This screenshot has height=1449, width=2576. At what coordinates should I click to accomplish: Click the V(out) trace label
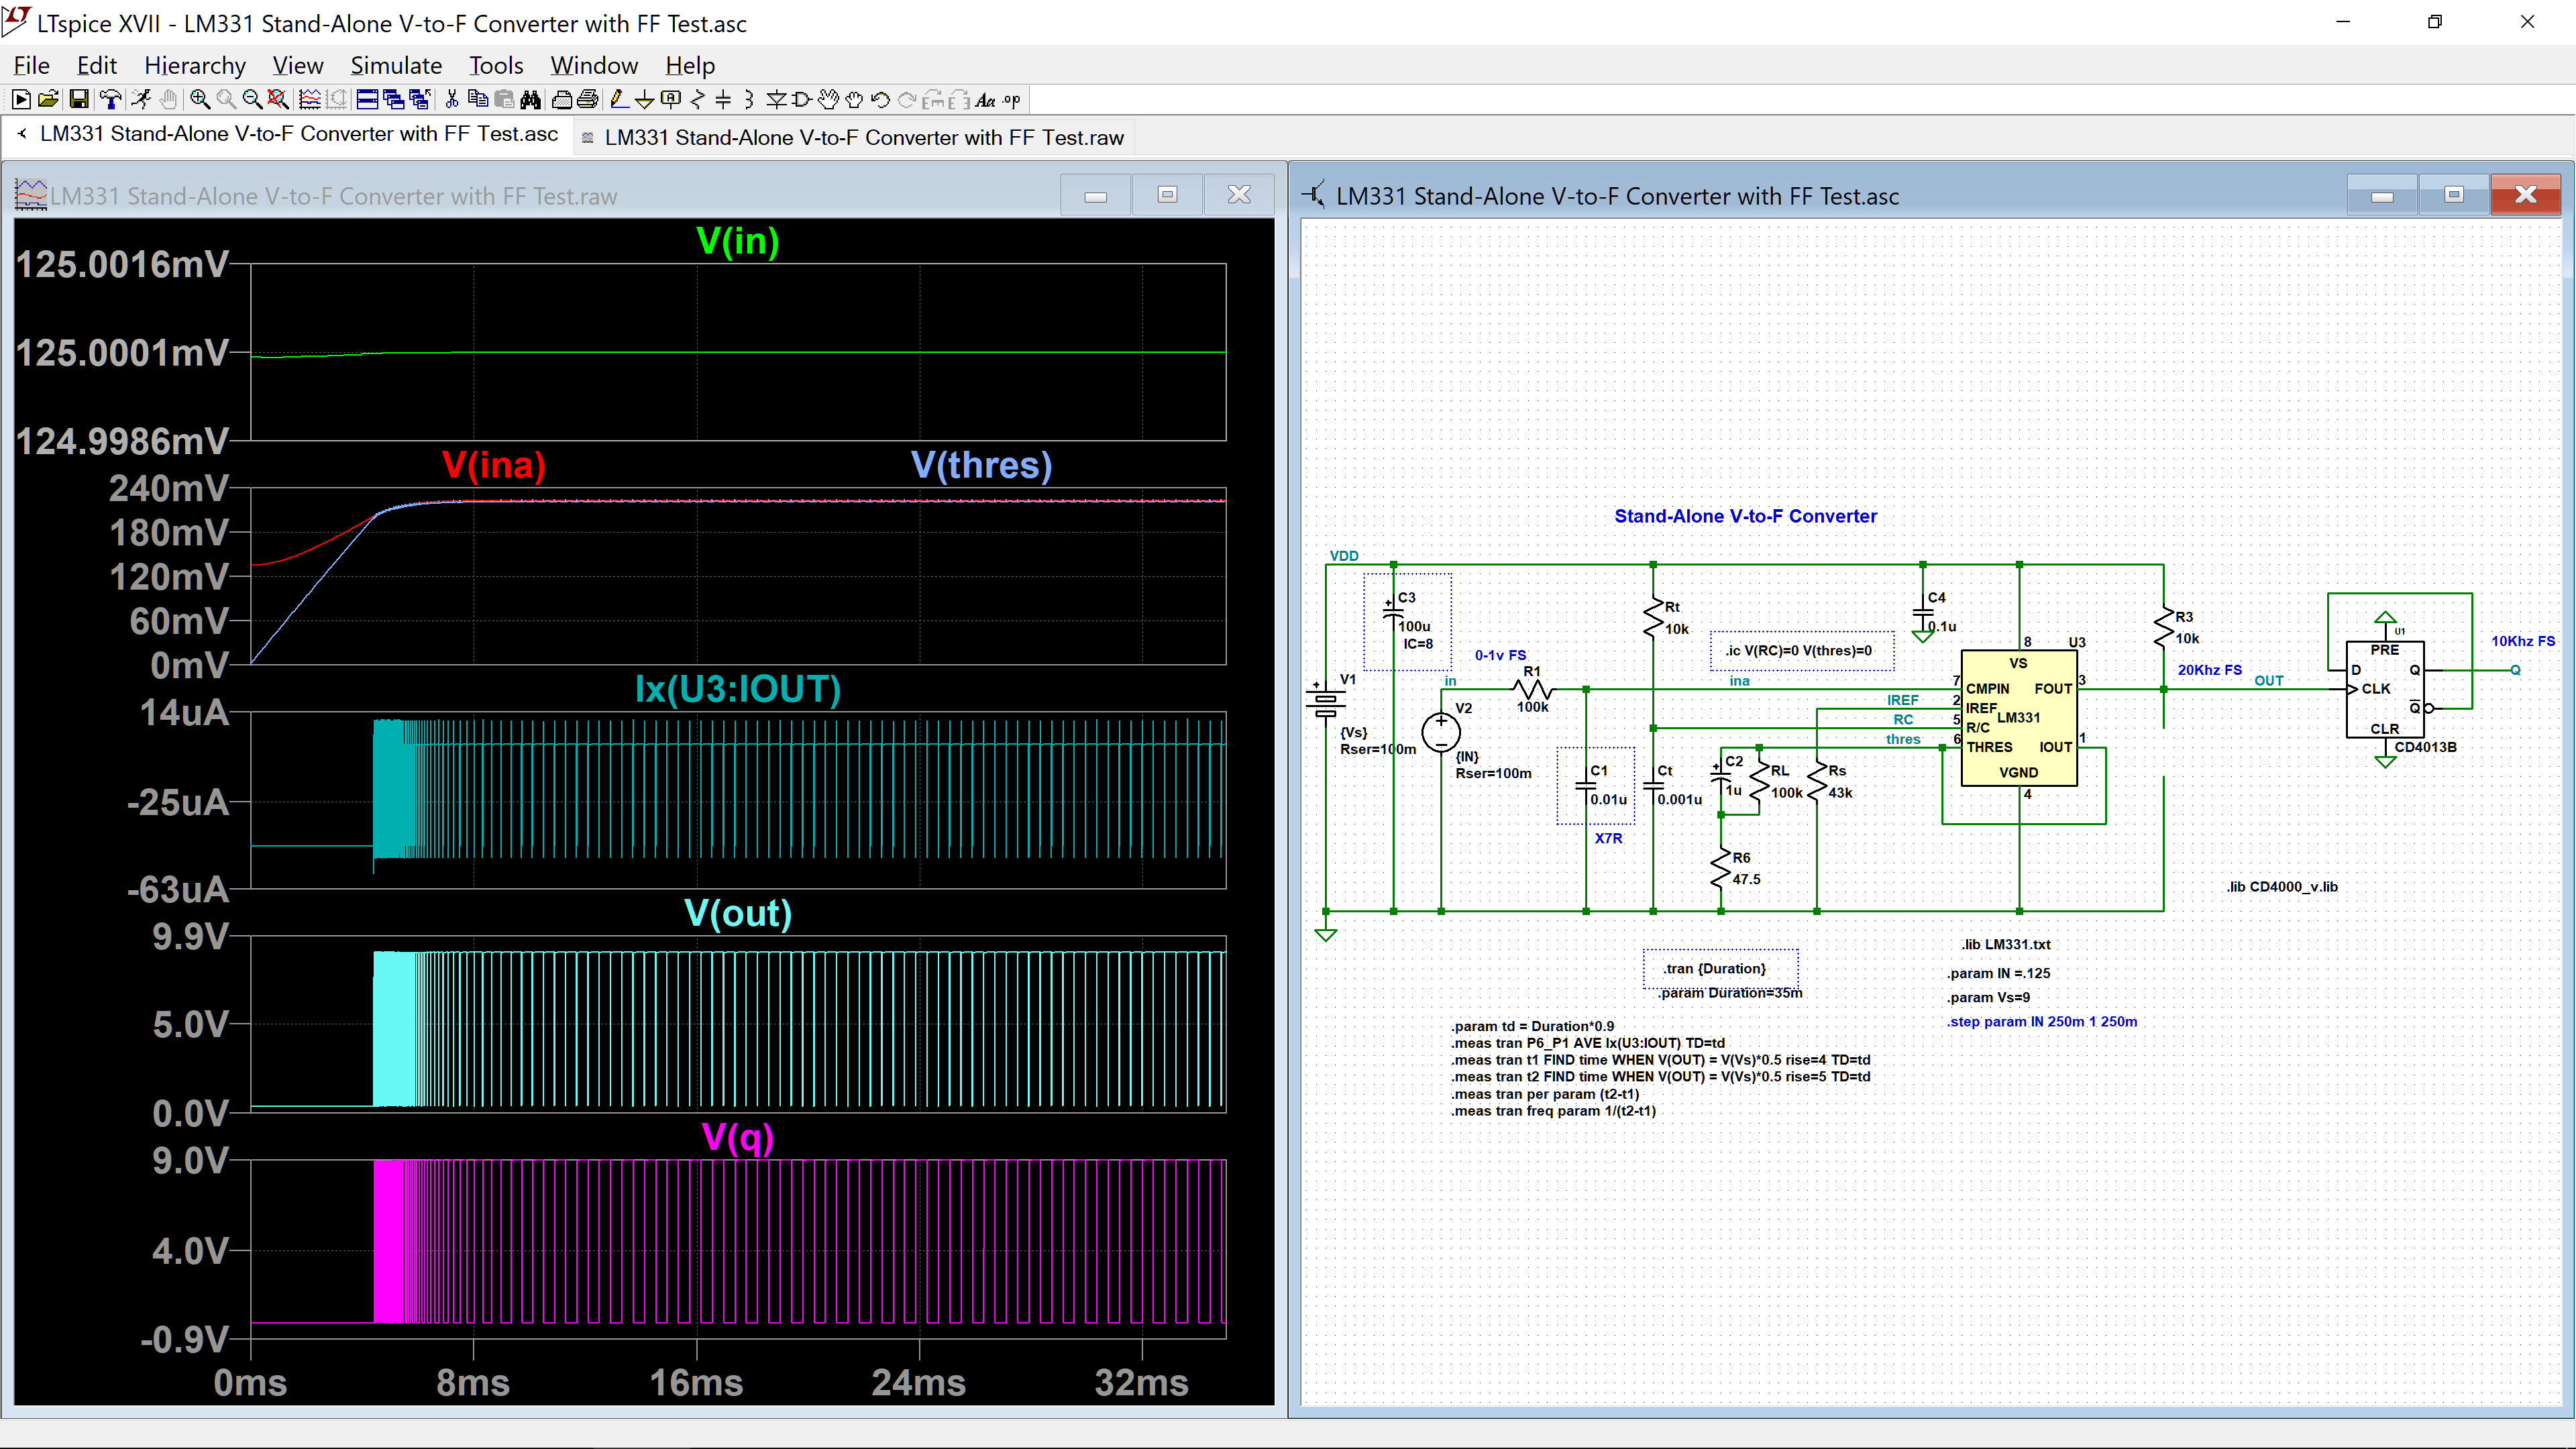tap(738, 913)
